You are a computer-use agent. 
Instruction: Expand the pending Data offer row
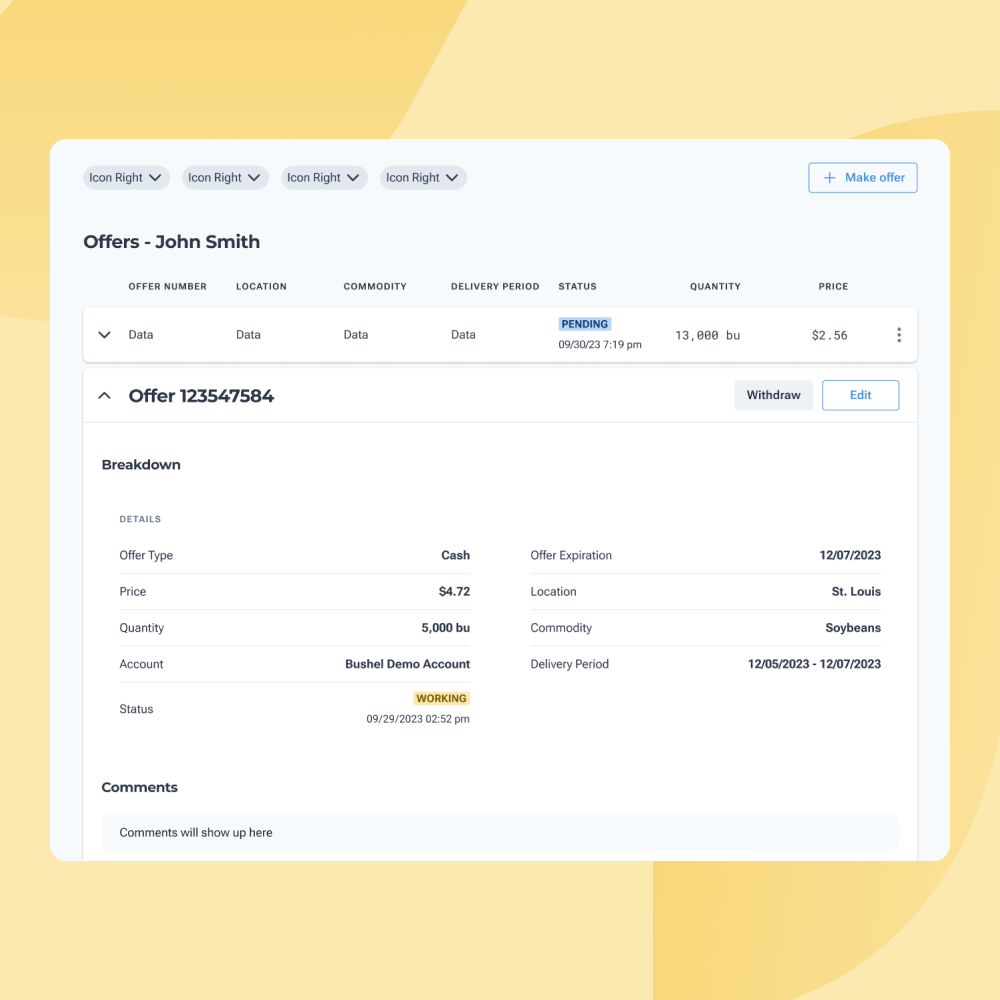(105, 335)
